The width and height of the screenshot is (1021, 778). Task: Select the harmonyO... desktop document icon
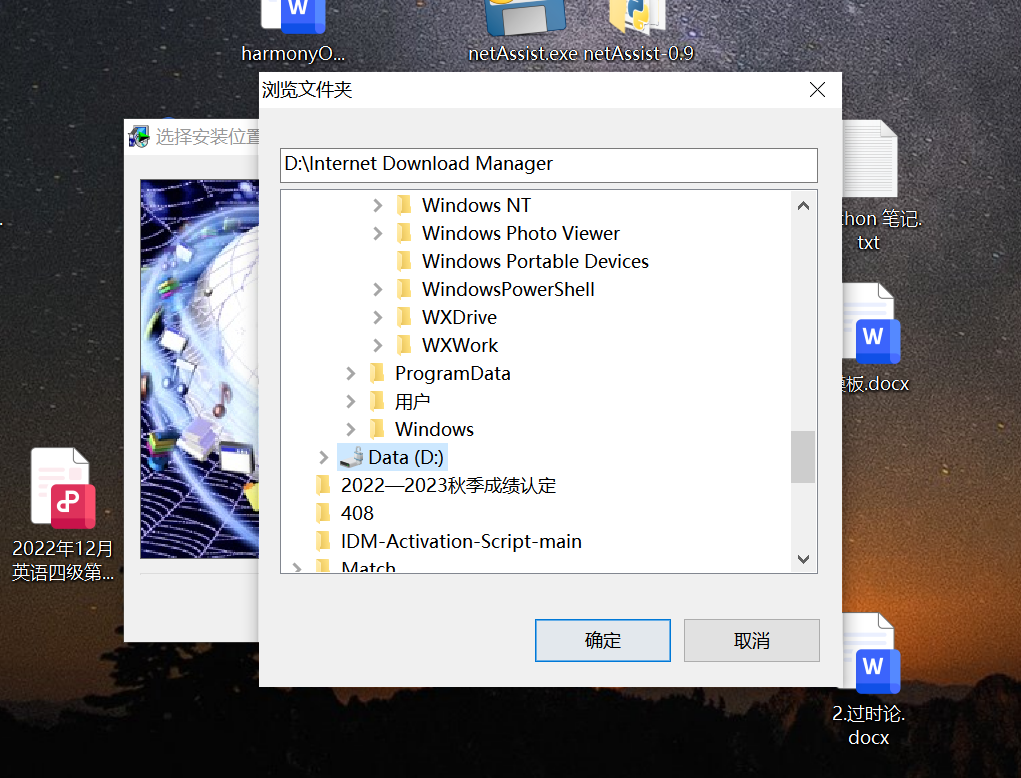[x=293, y=16]
